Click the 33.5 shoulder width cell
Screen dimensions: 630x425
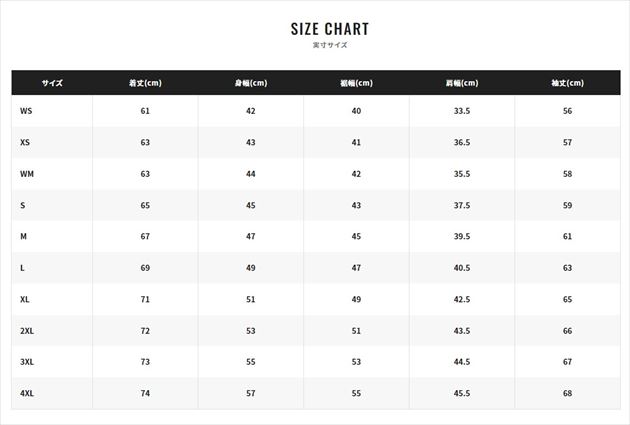(x=461, y=111)
